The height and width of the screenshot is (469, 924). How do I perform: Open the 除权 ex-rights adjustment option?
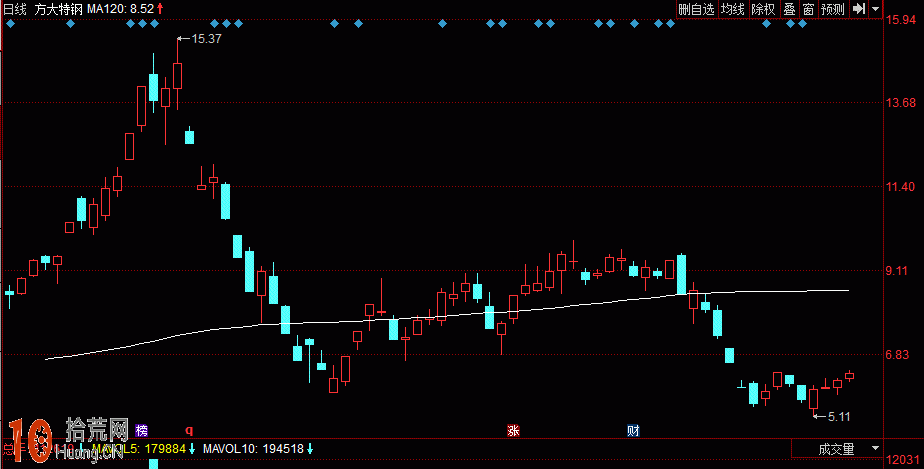[x=764, y=9]
